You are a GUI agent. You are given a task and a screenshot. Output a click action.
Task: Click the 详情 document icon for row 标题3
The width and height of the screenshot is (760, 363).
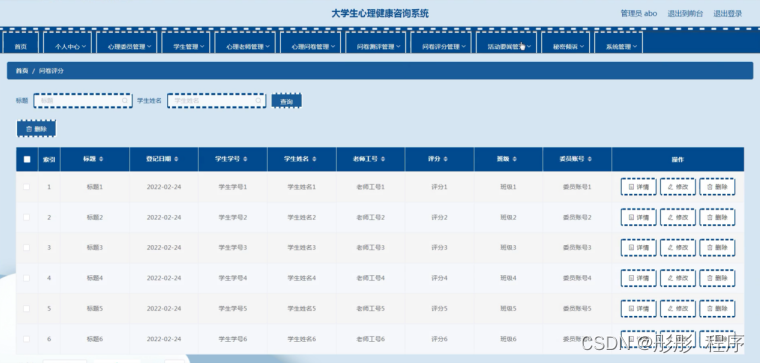click(x=631, y=248)
